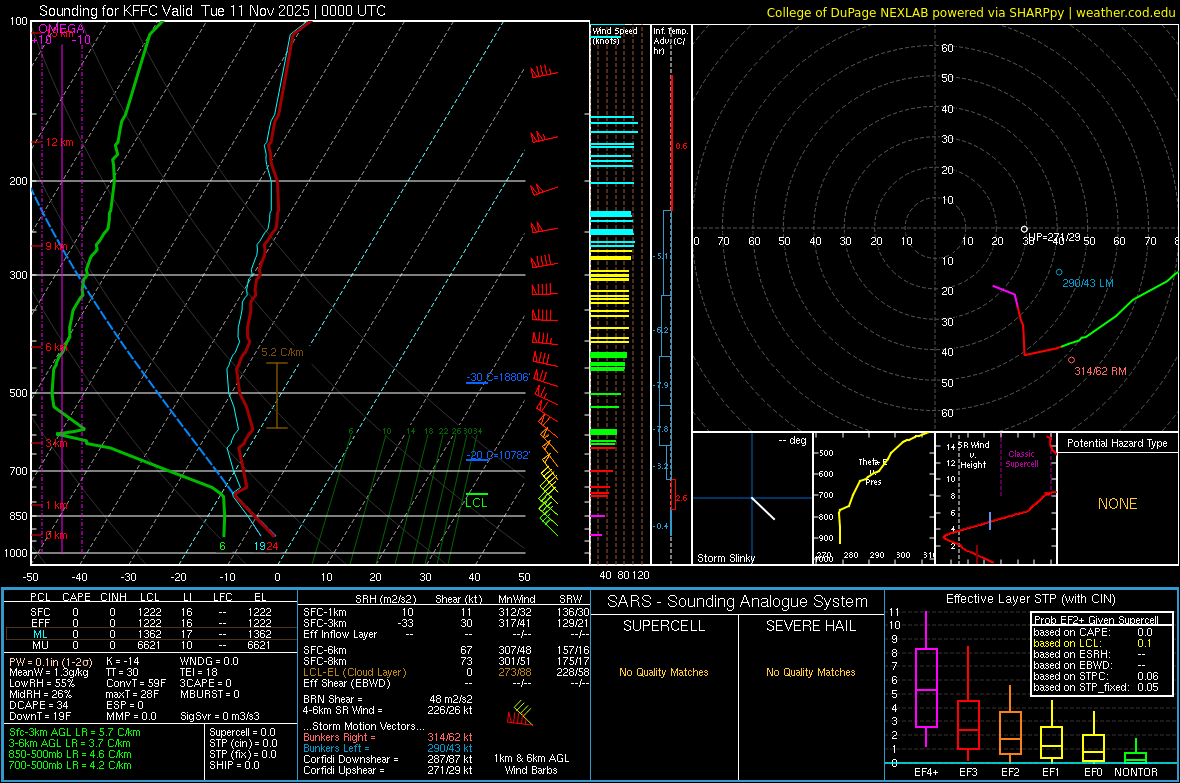Click the 1 km height marker
This screenshot has height=783, width=1180.
pos(56,505)
